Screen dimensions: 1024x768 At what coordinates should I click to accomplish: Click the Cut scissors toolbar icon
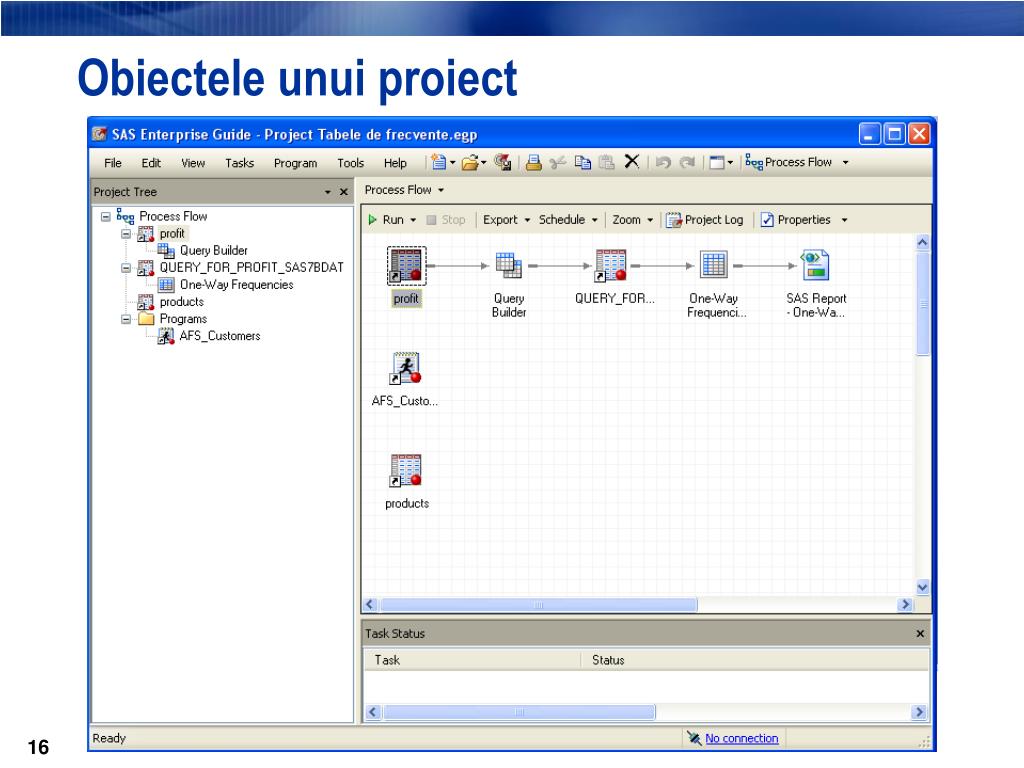tap(557, 162)
